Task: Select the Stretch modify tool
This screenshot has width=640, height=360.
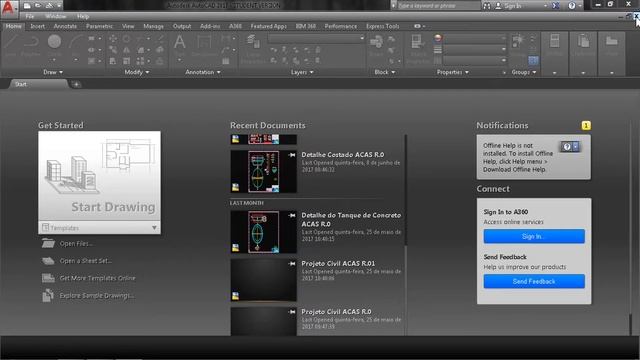Action: 113,61
